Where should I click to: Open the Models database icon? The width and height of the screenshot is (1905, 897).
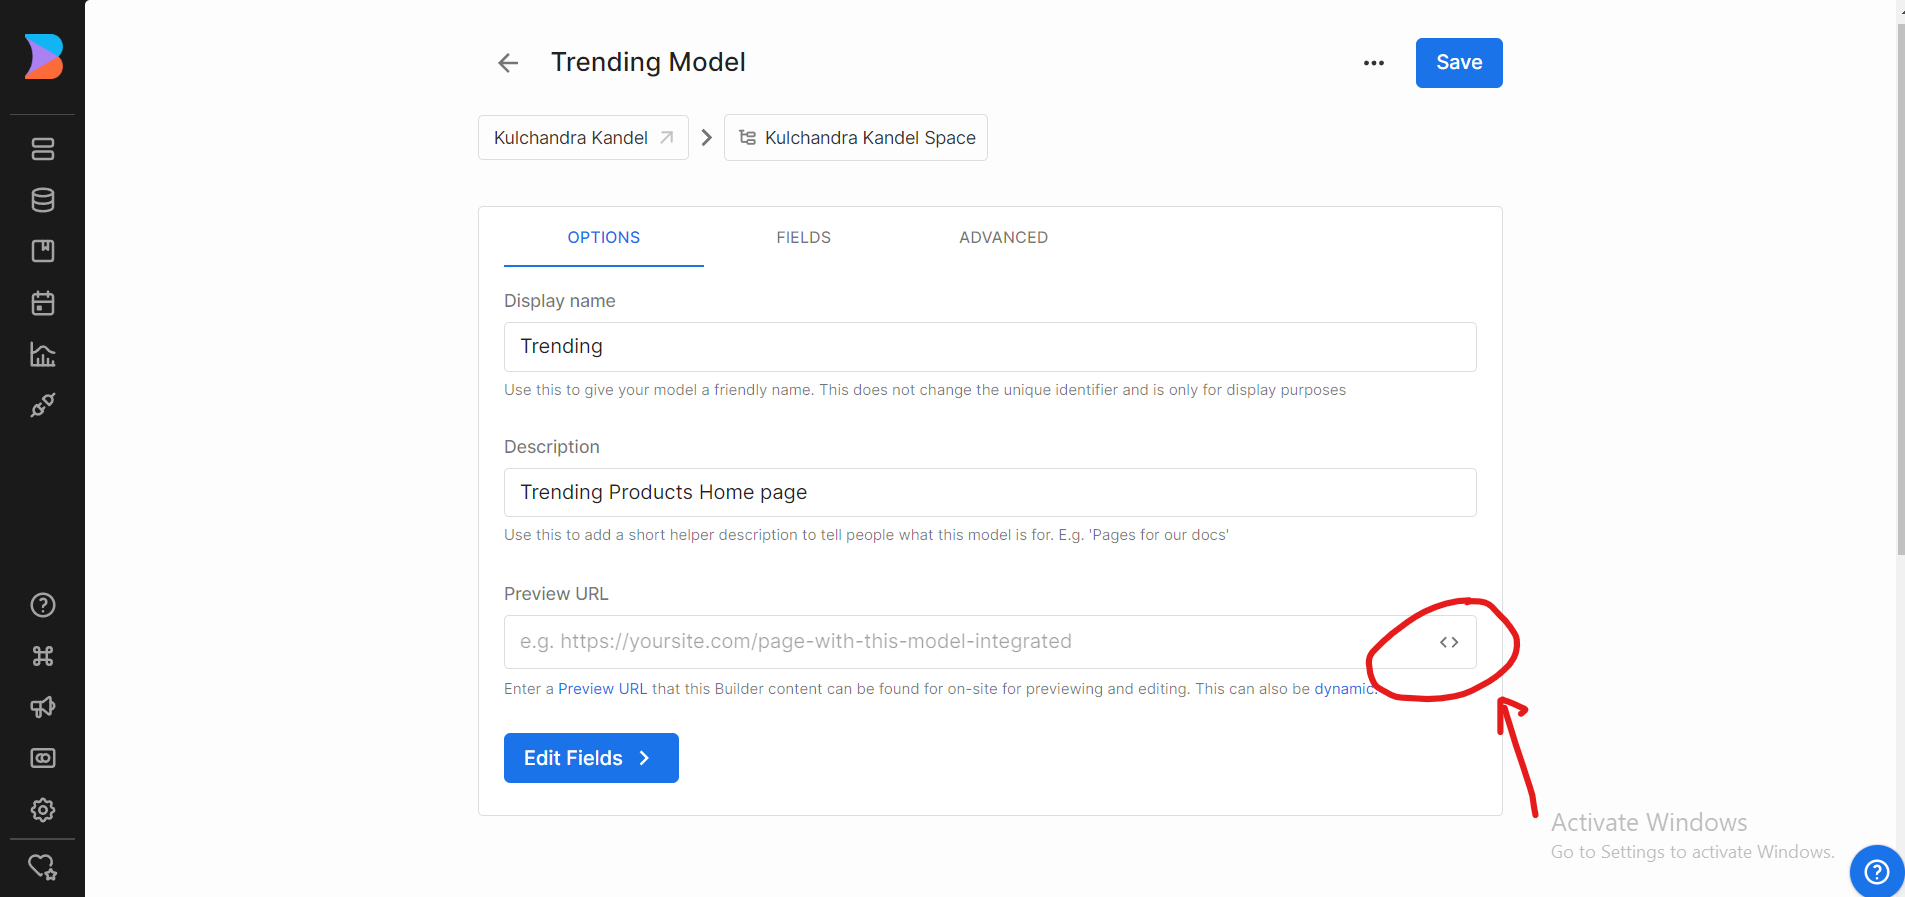click(43, 200)
